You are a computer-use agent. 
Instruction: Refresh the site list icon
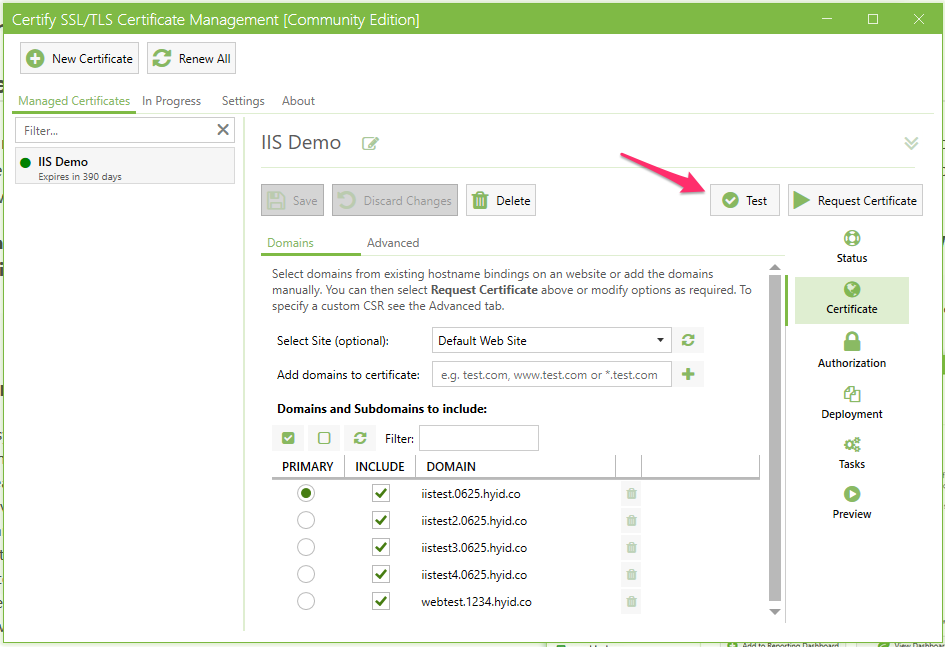tap(688, 340)
